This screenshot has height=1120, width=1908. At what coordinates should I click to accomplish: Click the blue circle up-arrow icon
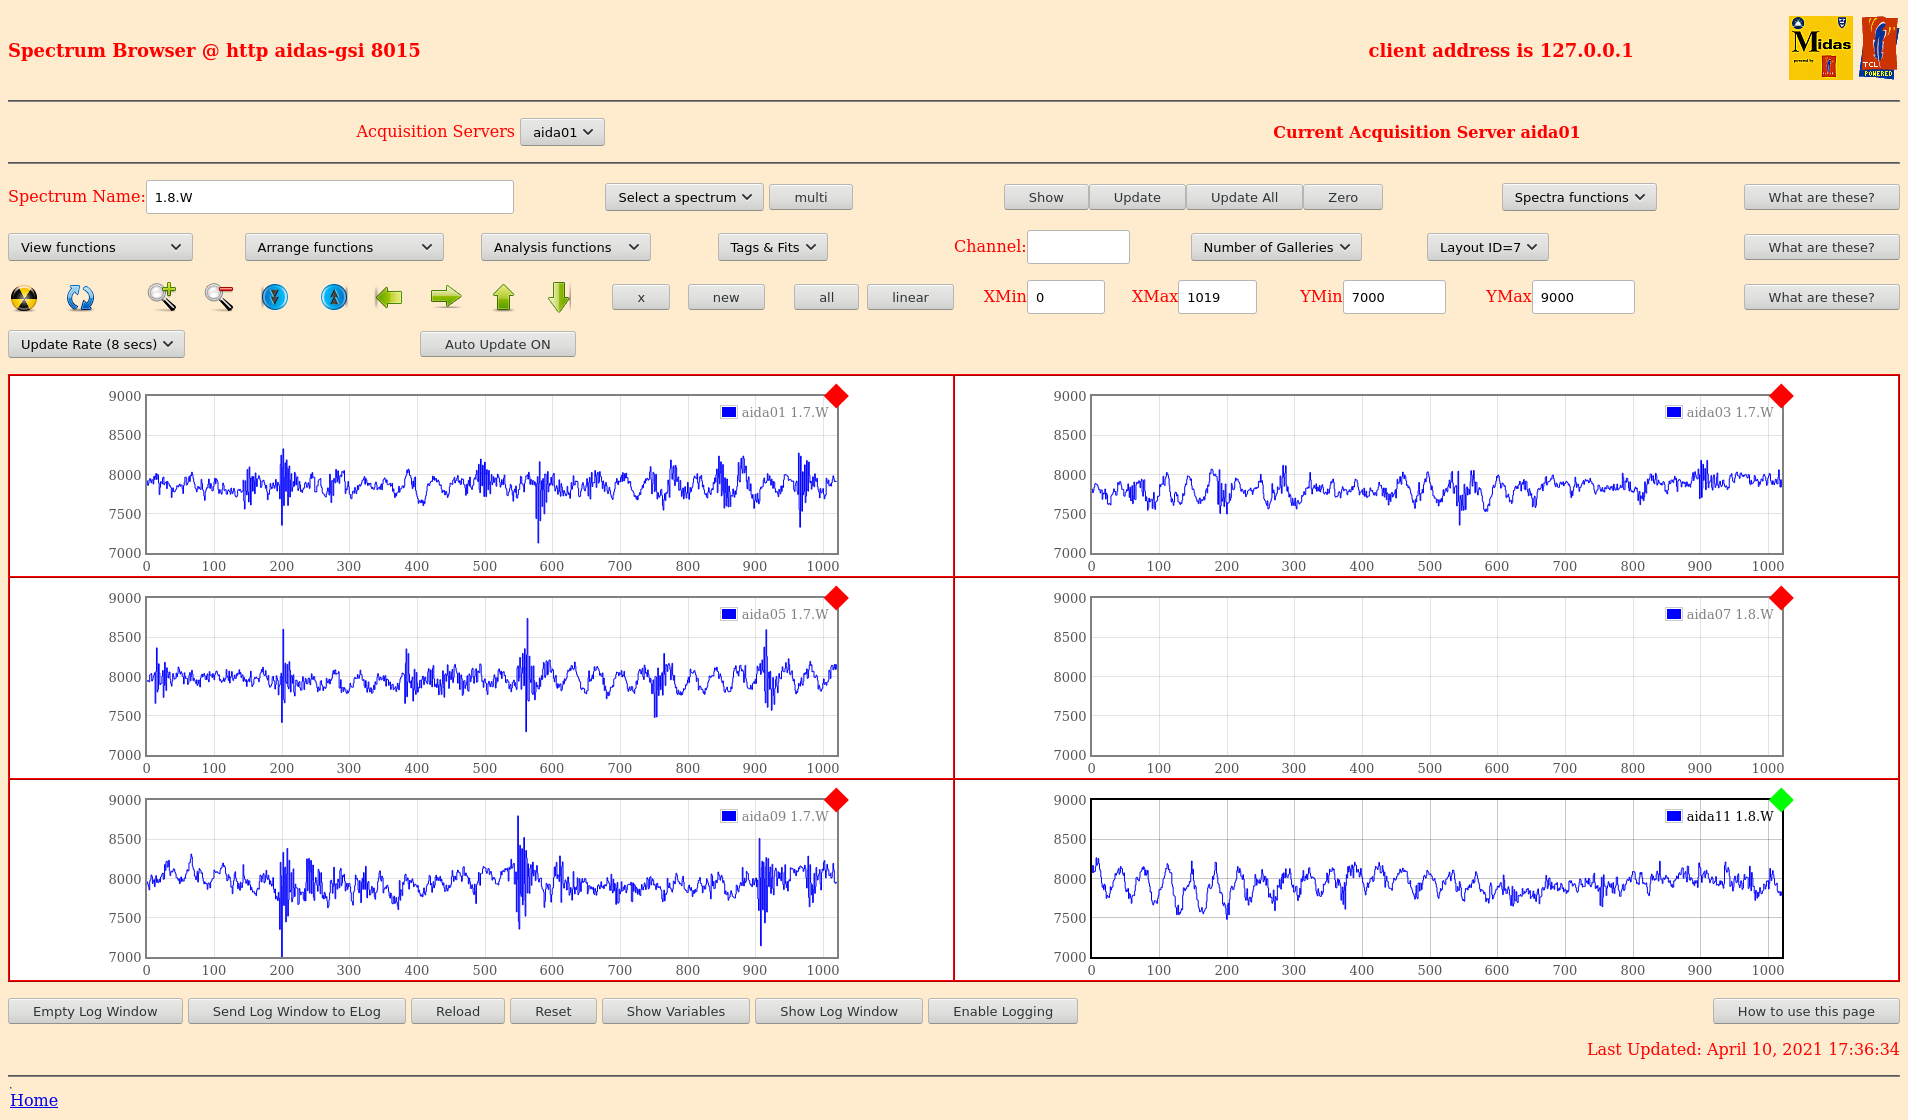click(x=334, y=297)
